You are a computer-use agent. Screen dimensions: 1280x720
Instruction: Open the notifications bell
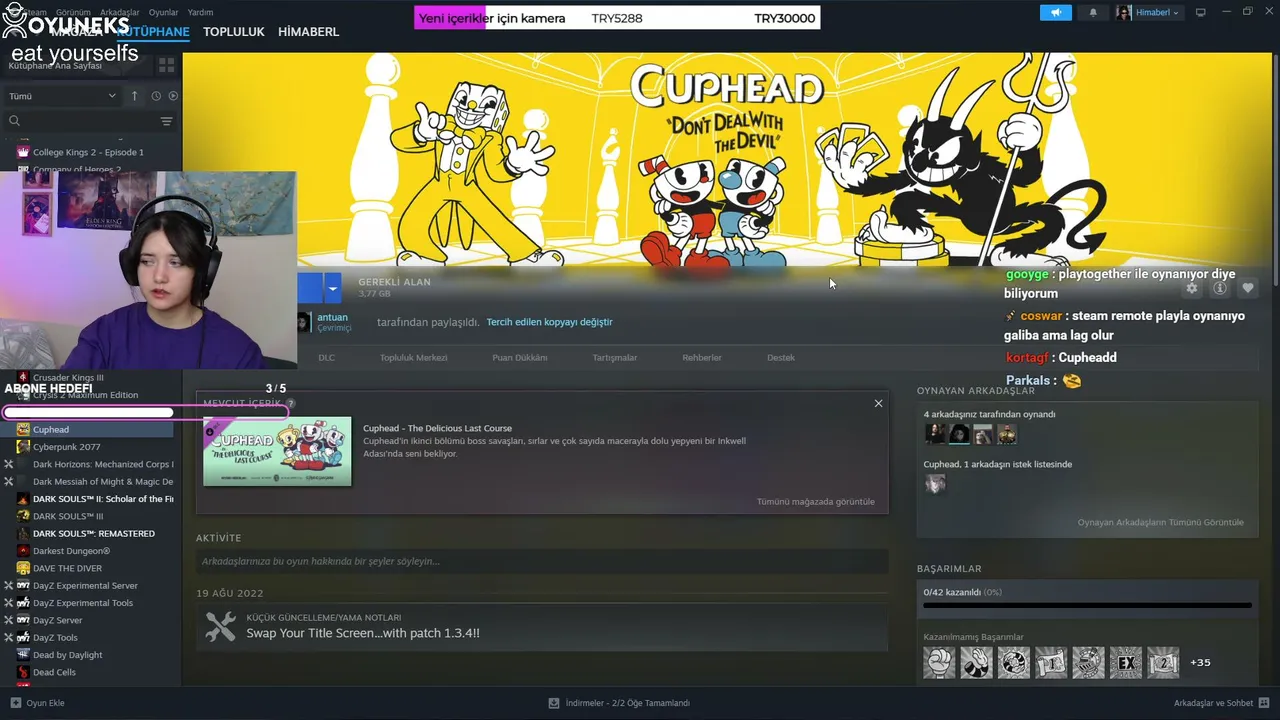click(x=1092, y=12)
